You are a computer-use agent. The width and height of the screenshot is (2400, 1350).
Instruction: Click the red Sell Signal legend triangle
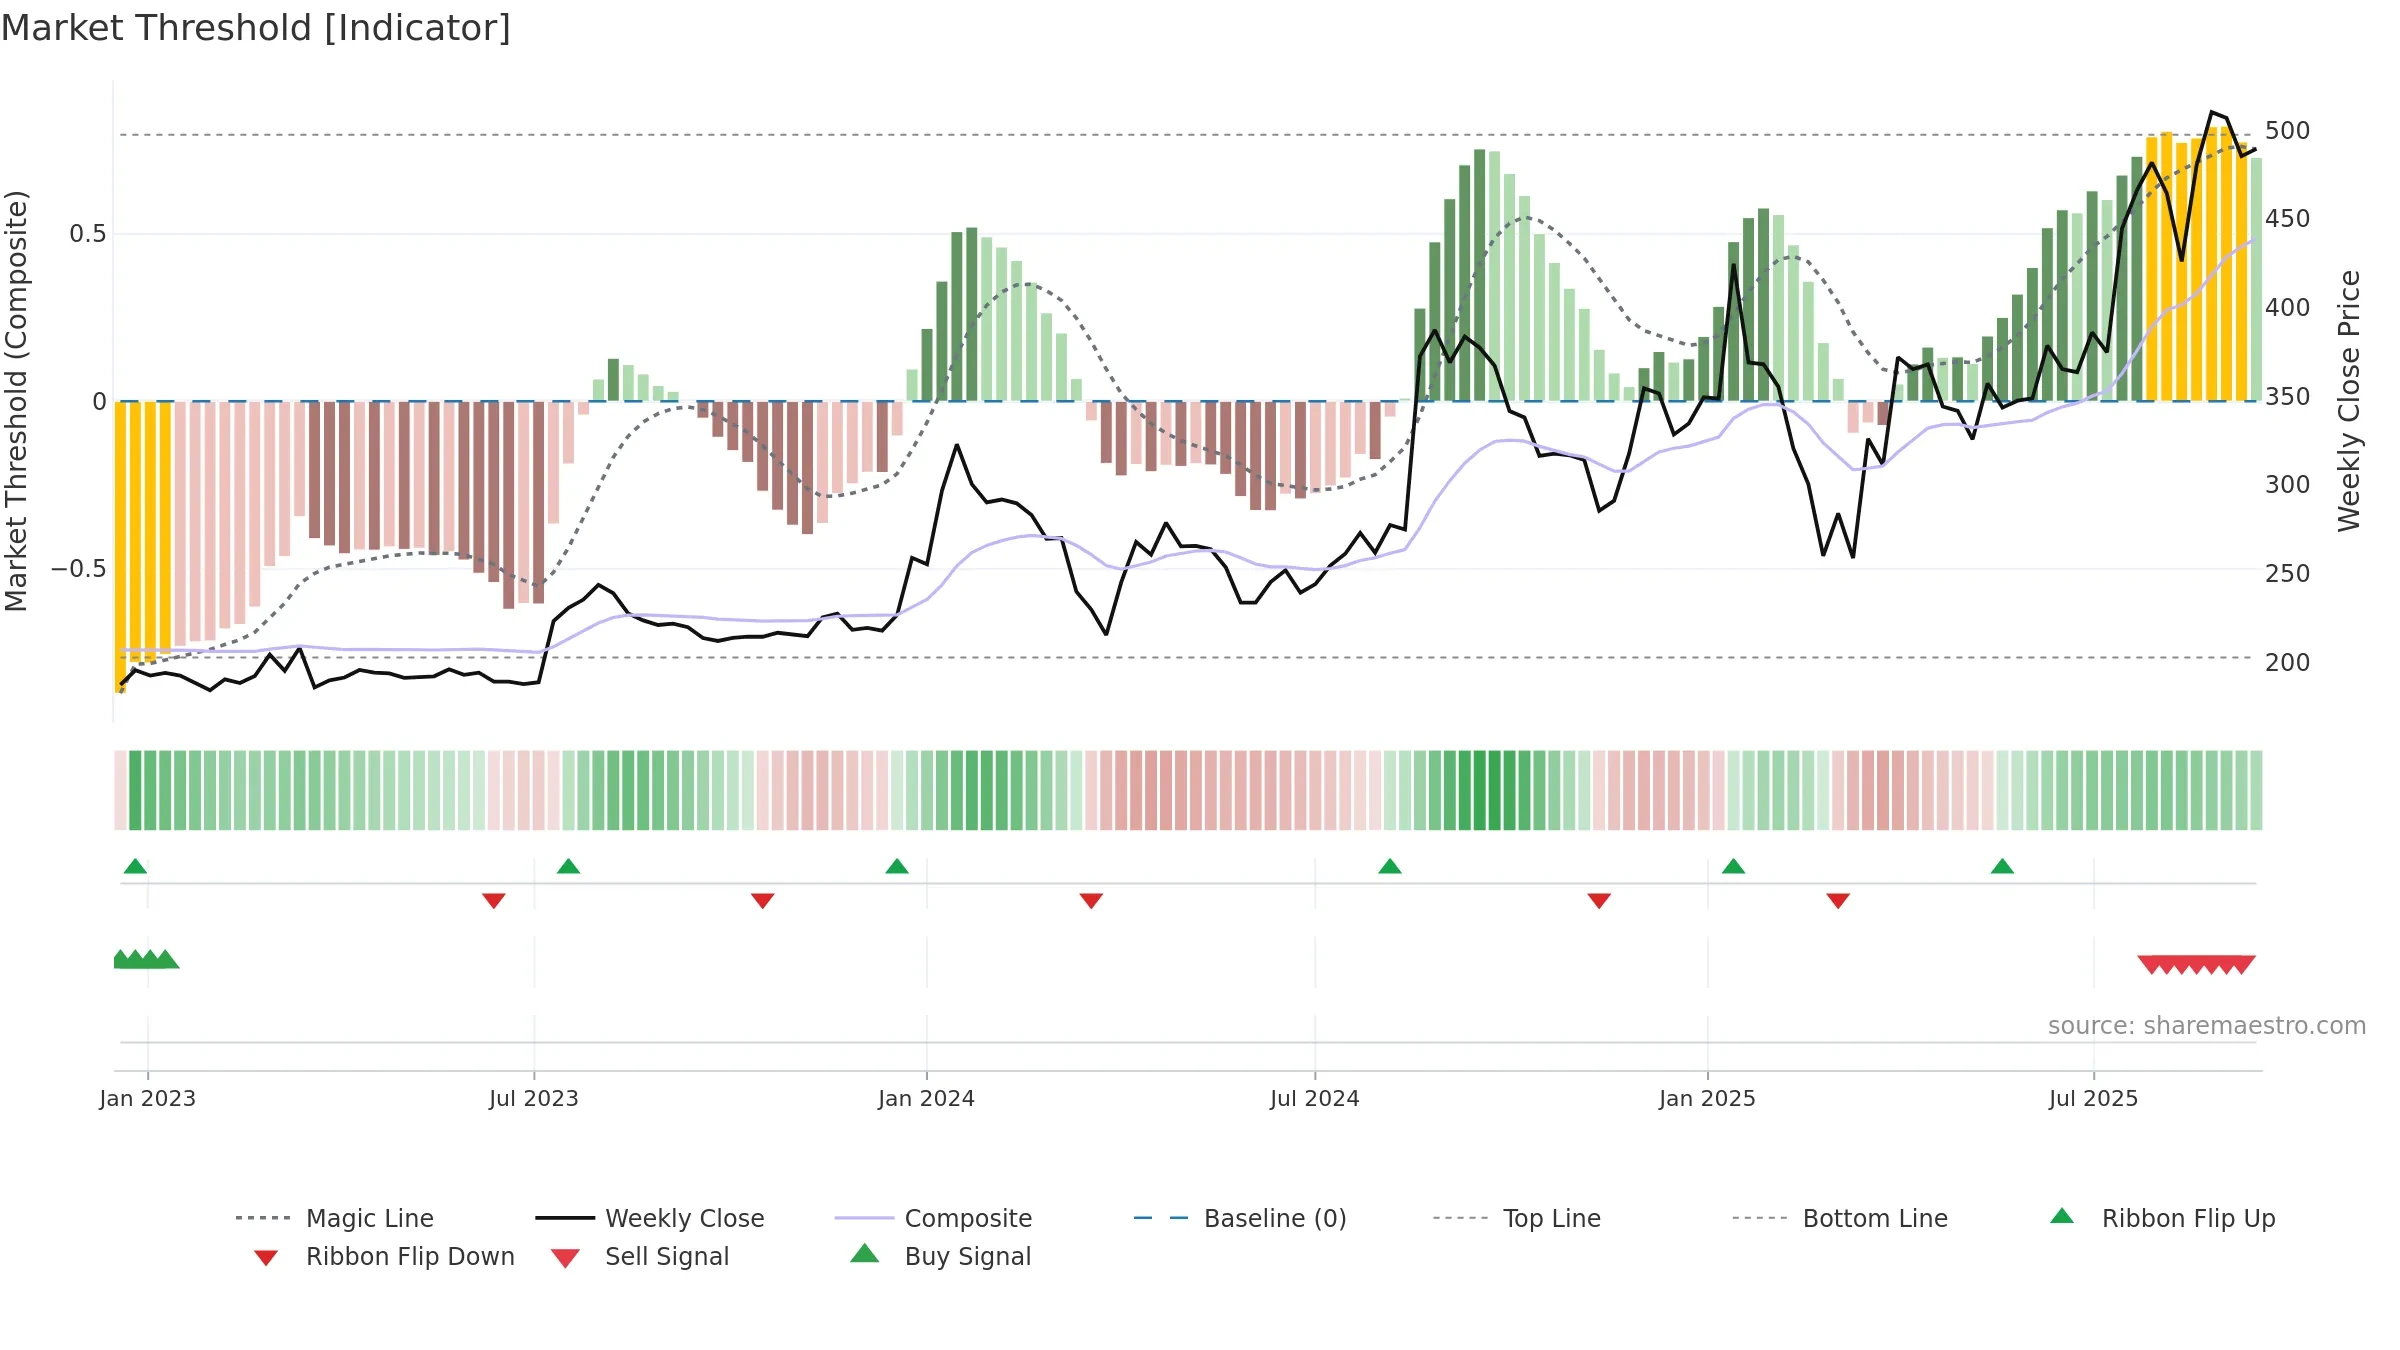coord(565,1258)
